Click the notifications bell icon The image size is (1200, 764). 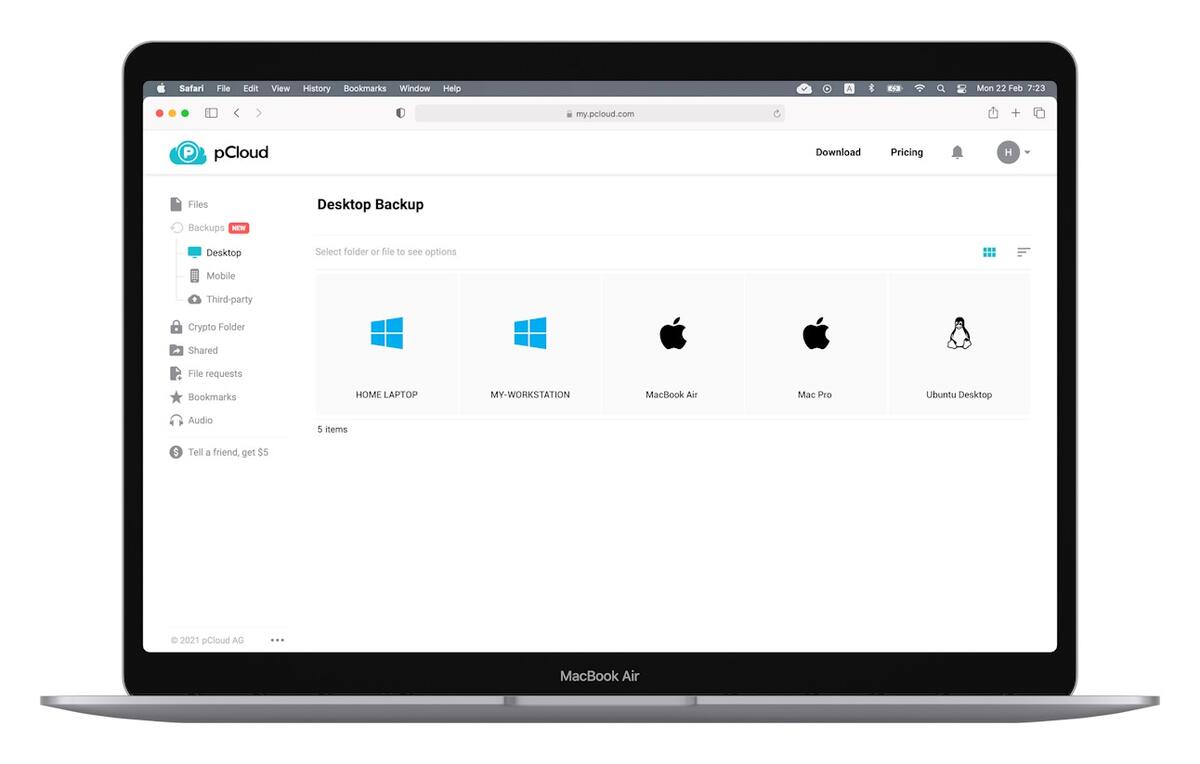point(957,152)
